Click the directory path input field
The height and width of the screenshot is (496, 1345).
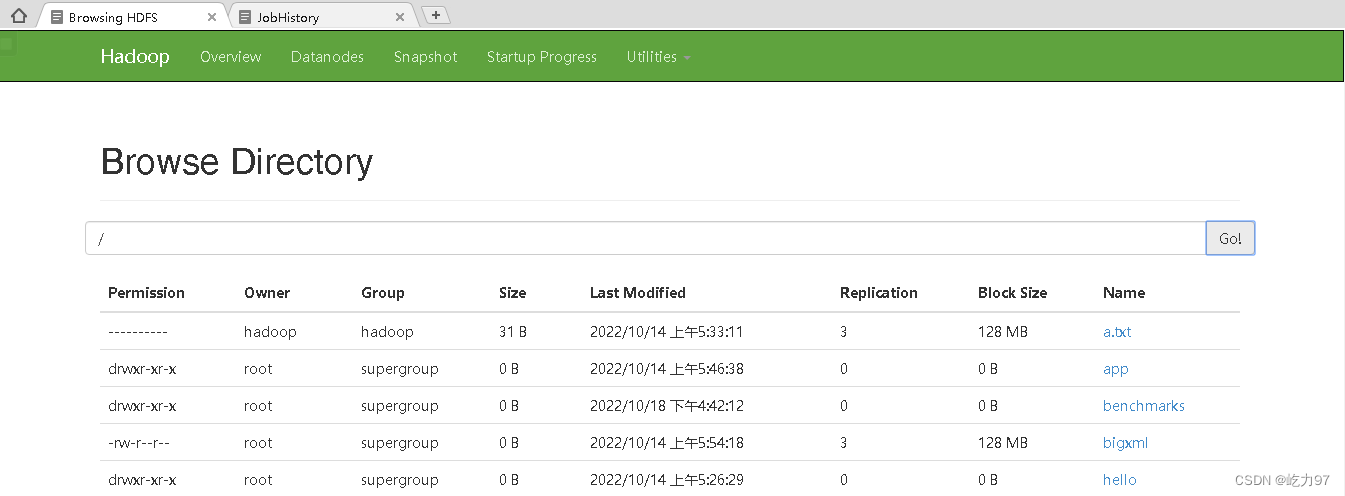point(645,238)
